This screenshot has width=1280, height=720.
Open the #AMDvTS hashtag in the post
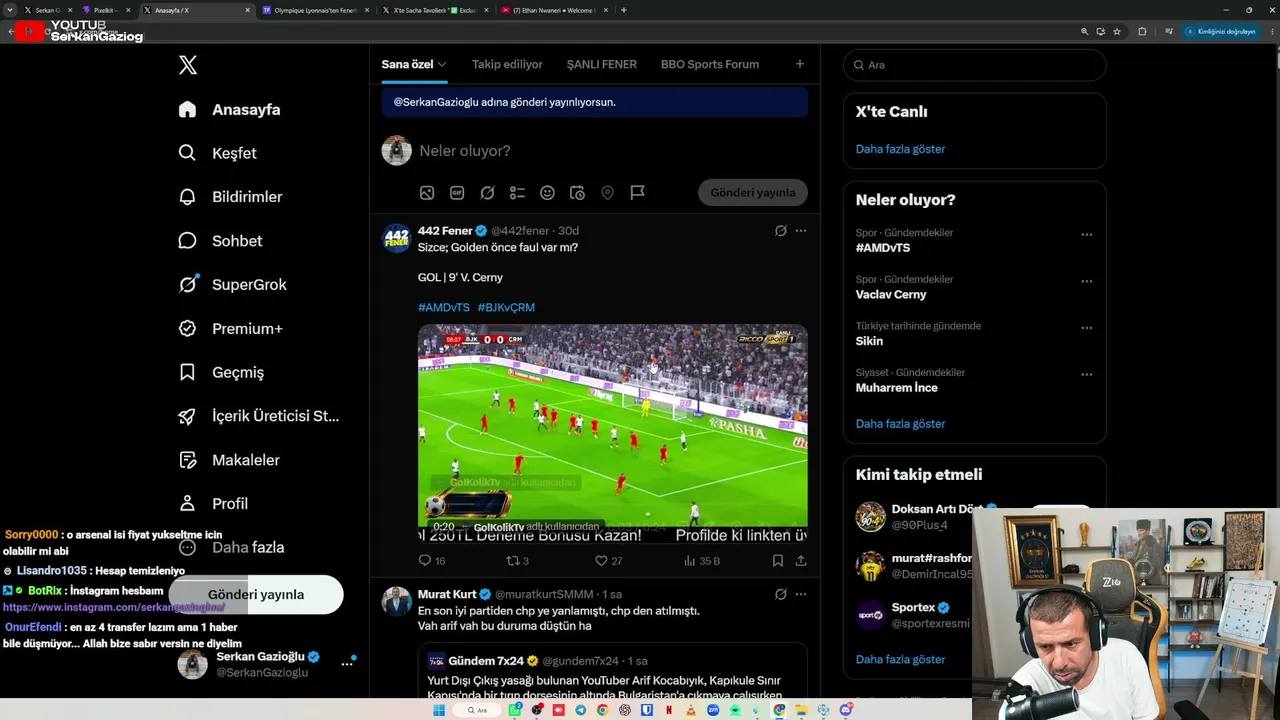[444, 308]
